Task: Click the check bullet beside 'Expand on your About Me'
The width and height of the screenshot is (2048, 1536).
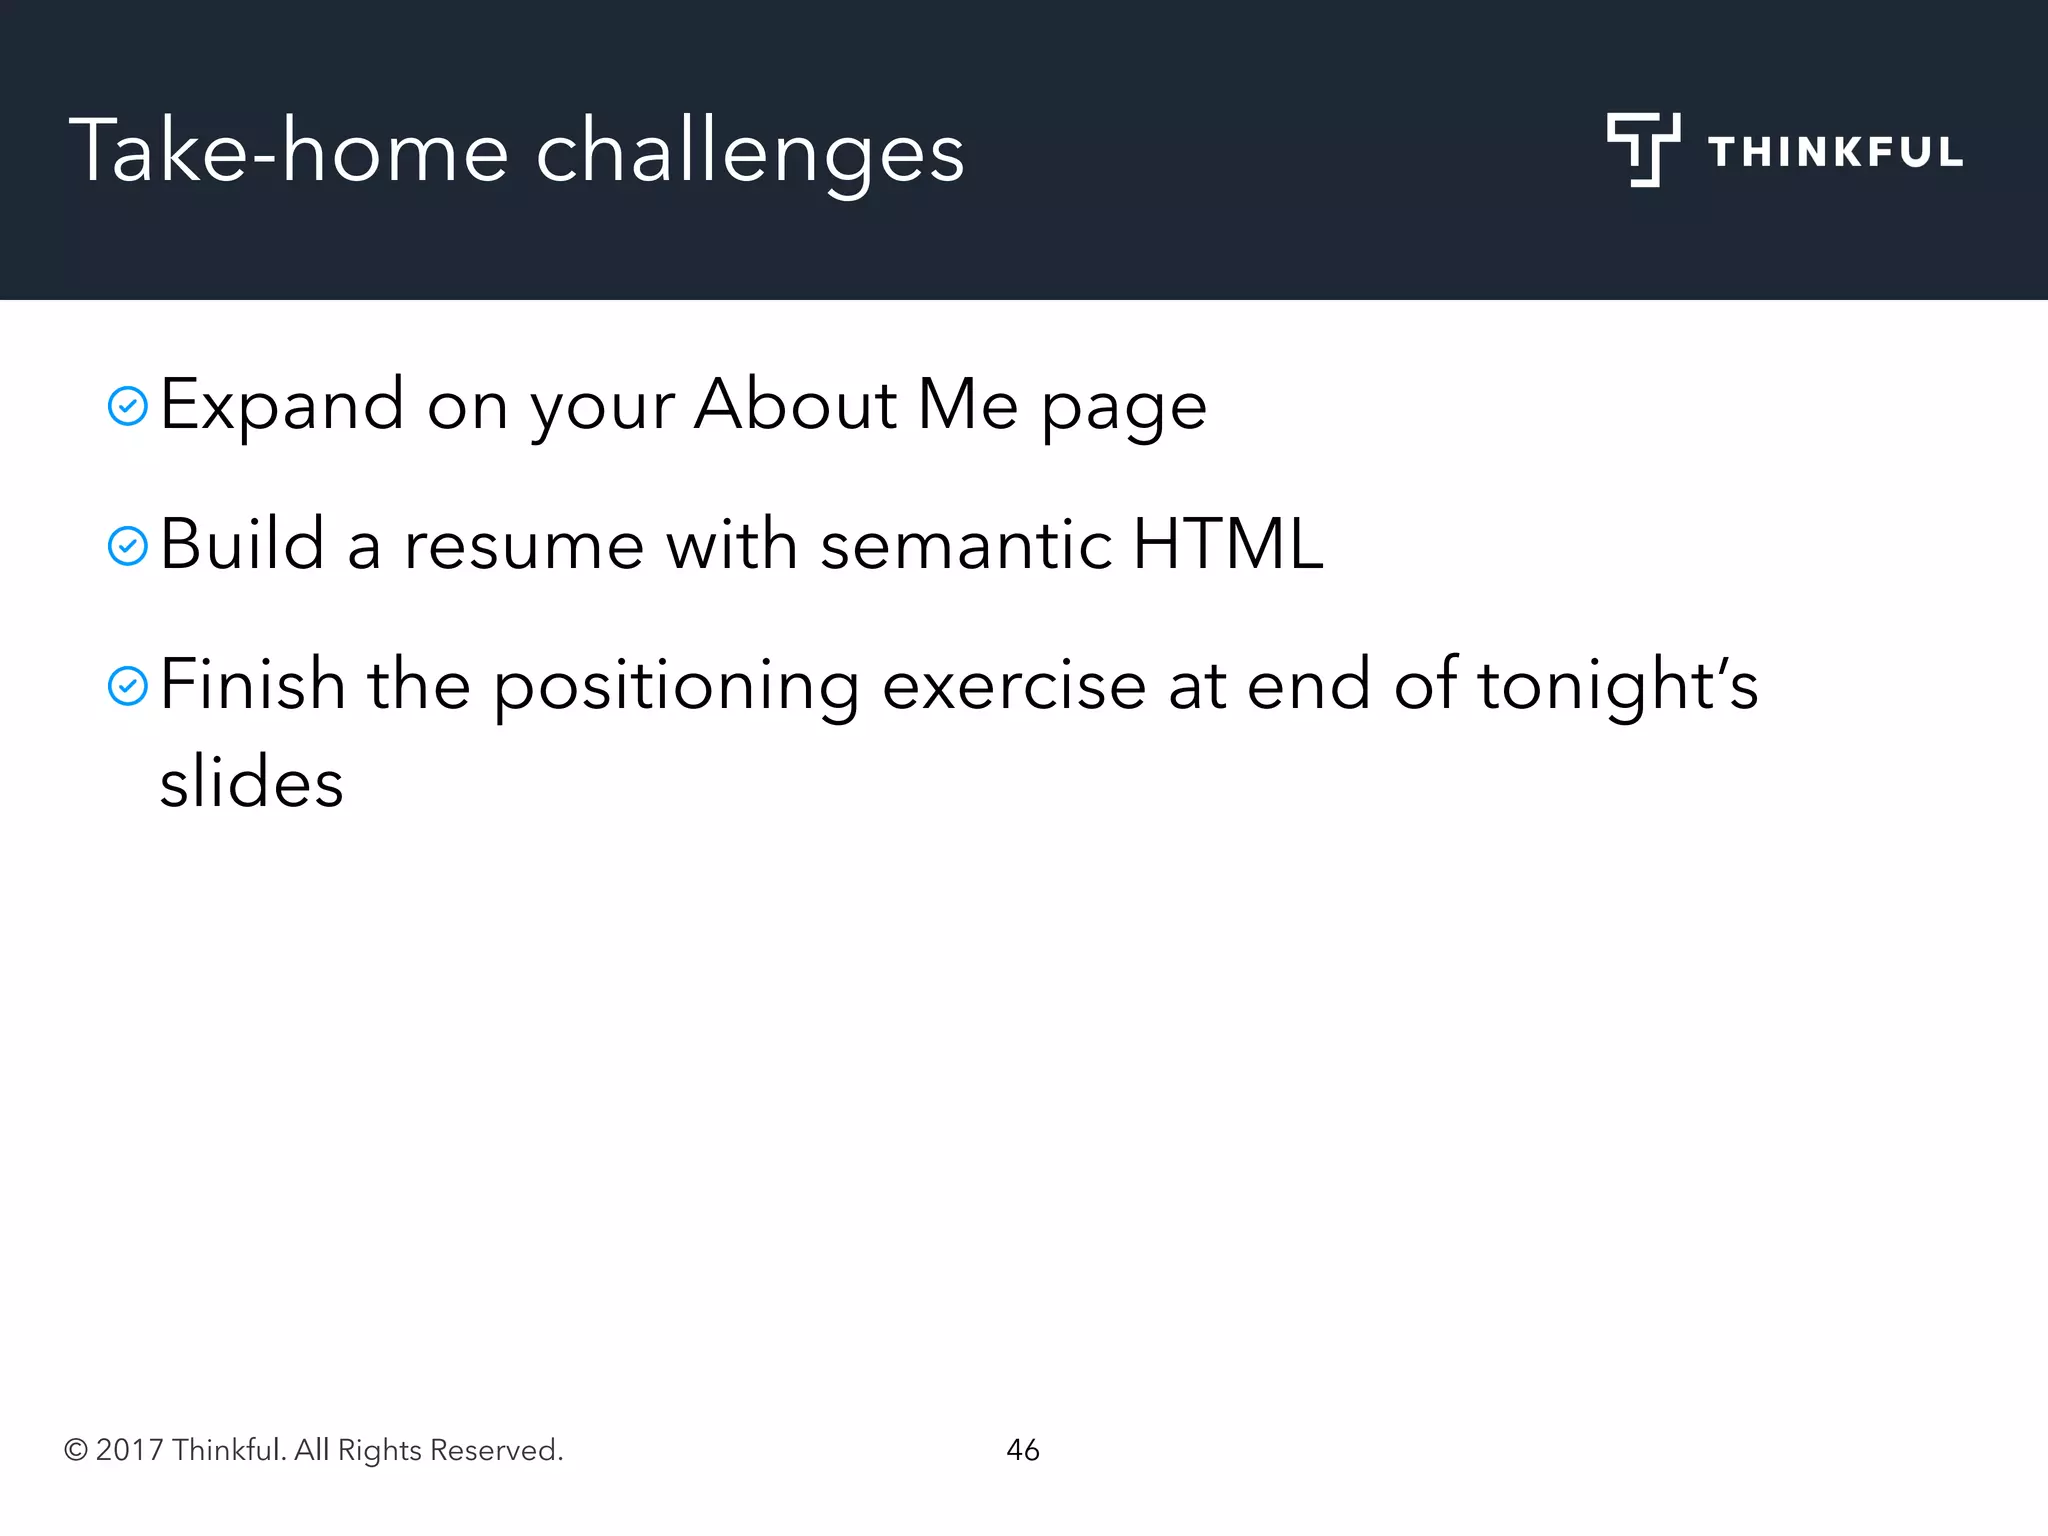Action: [128, 406]
